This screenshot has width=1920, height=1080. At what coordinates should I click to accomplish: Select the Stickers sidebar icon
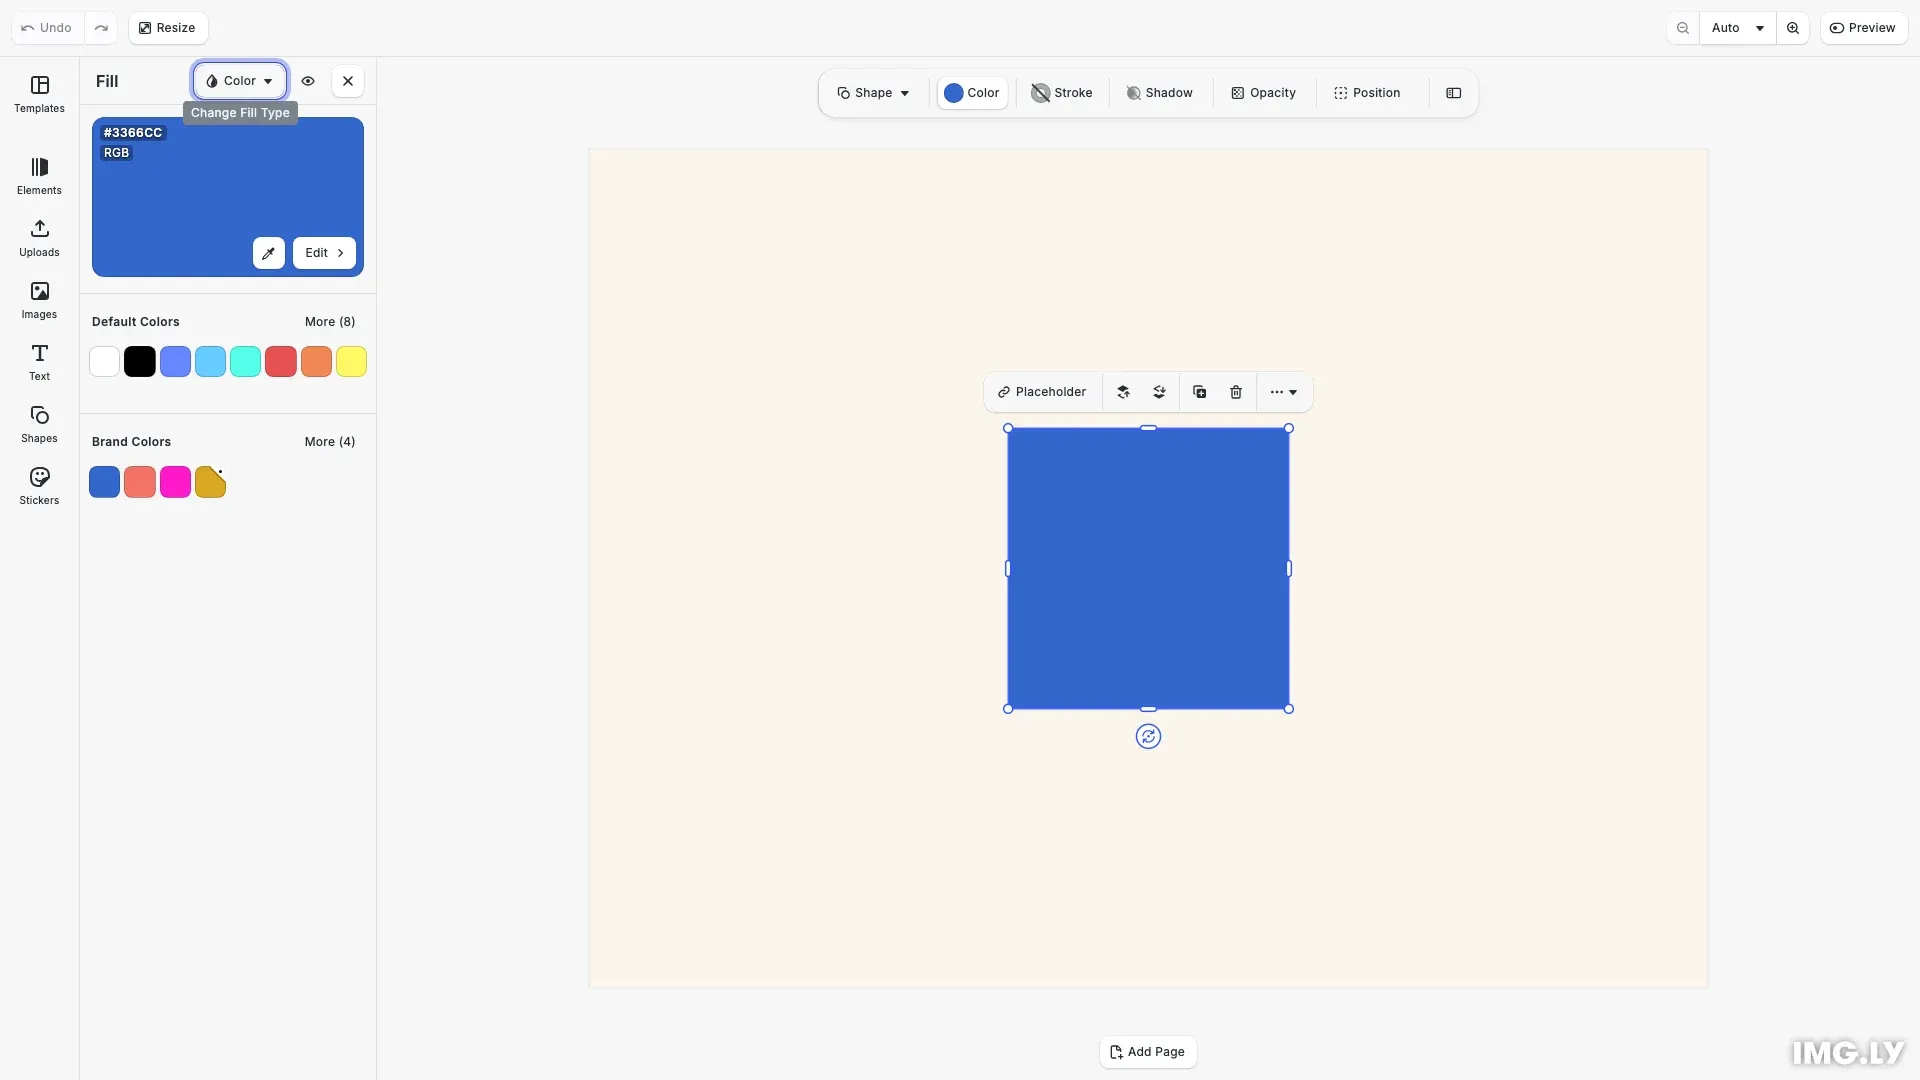(x=39, y=486)
